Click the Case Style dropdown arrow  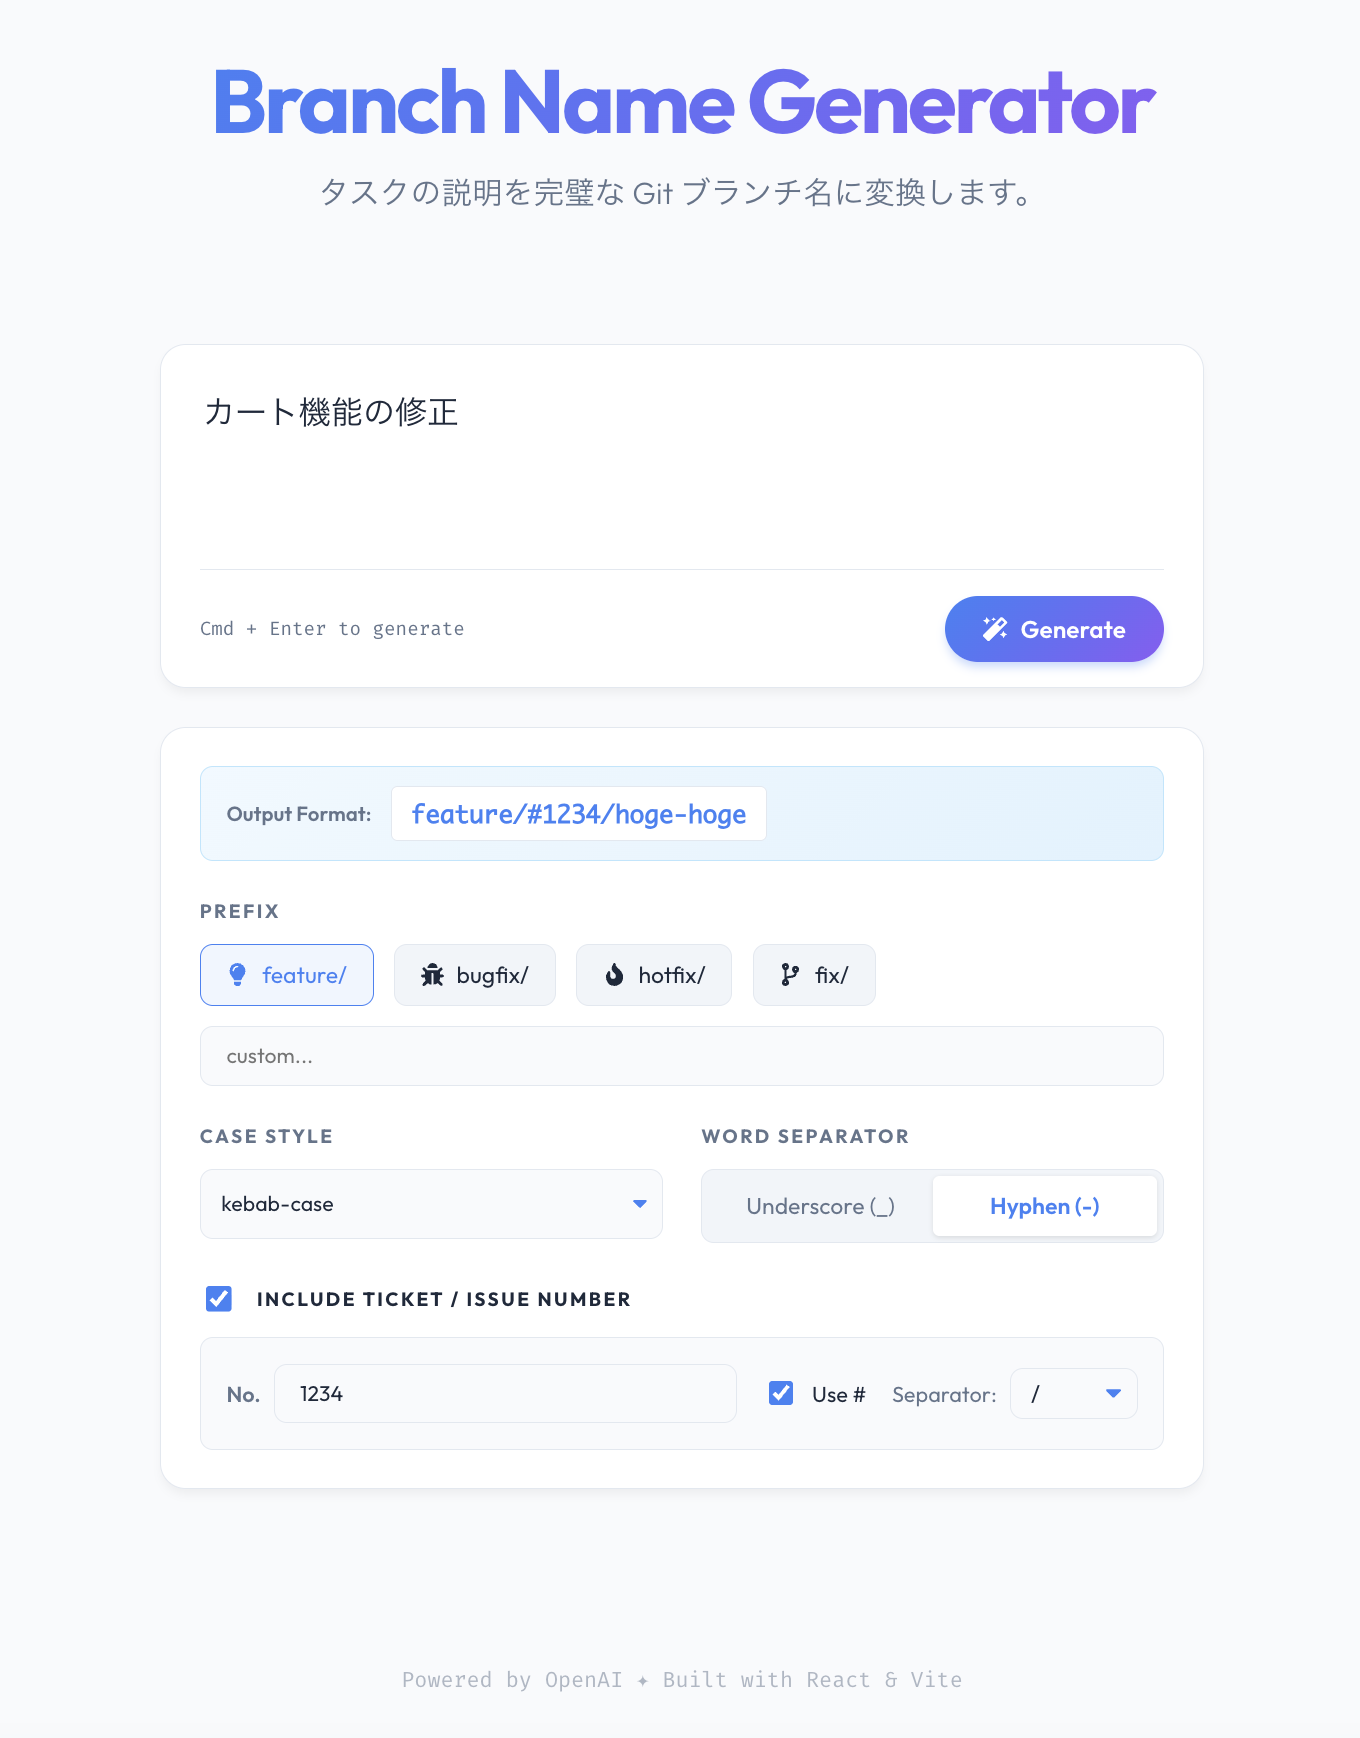point(640,1204)
